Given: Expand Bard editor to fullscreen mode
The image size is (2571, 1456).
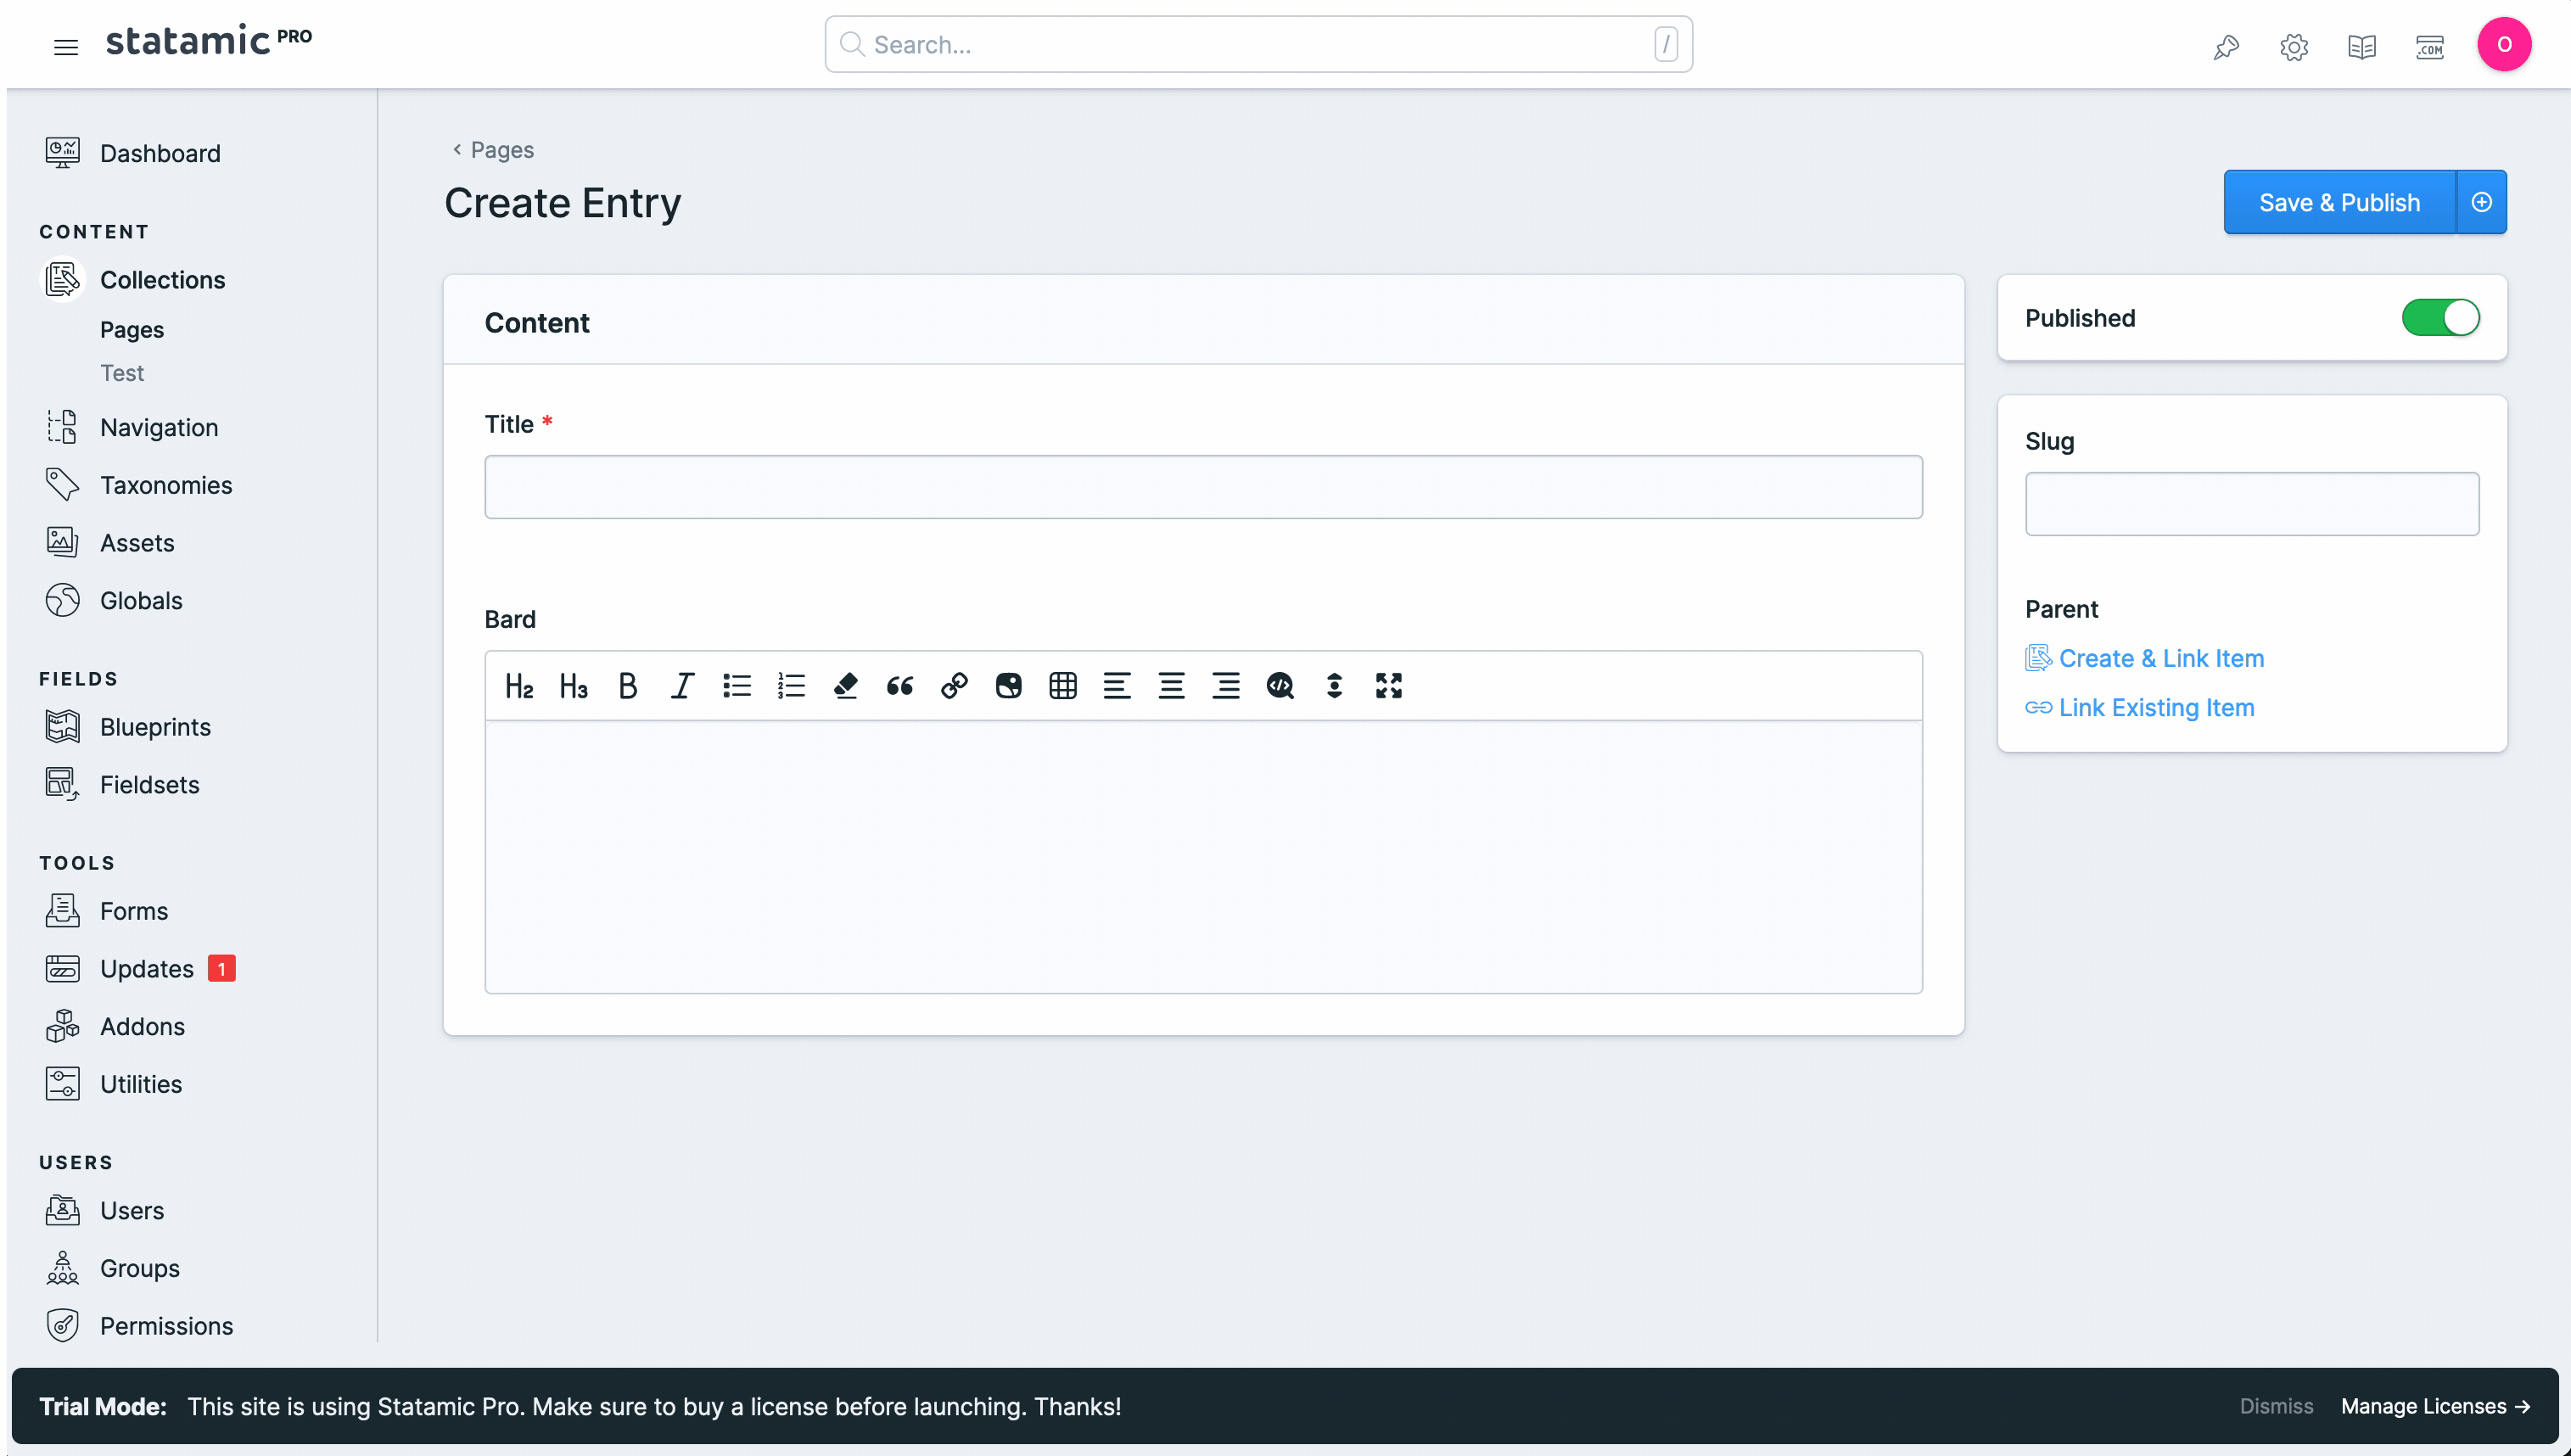Looking at the screenshot, I should click(x=1389, y=686).
